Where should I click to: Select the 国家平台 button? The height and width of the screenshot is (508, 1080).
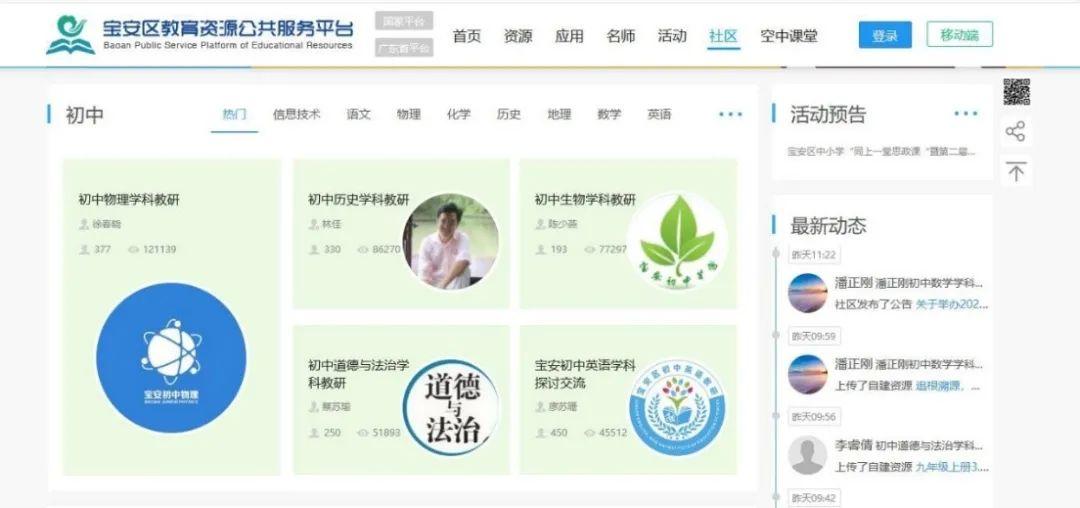pyautogui.click(x=404, y=21)
